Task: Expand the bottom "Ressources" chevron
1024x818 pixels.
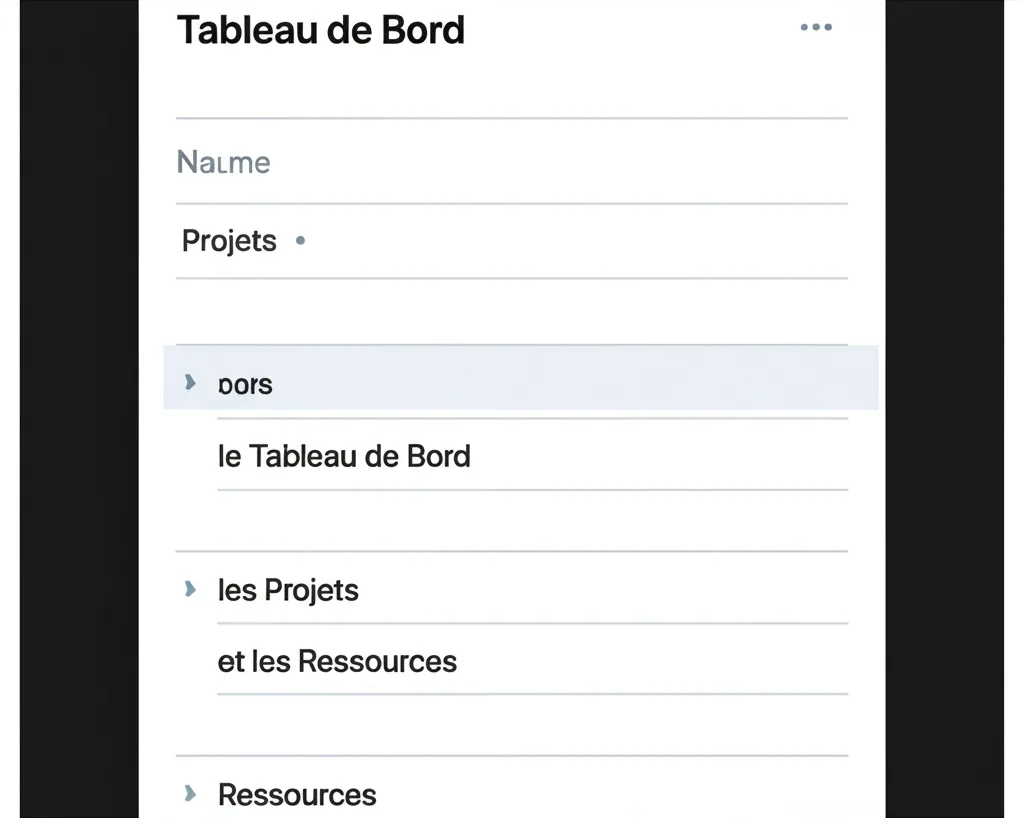Action: (x=190, y=794)
